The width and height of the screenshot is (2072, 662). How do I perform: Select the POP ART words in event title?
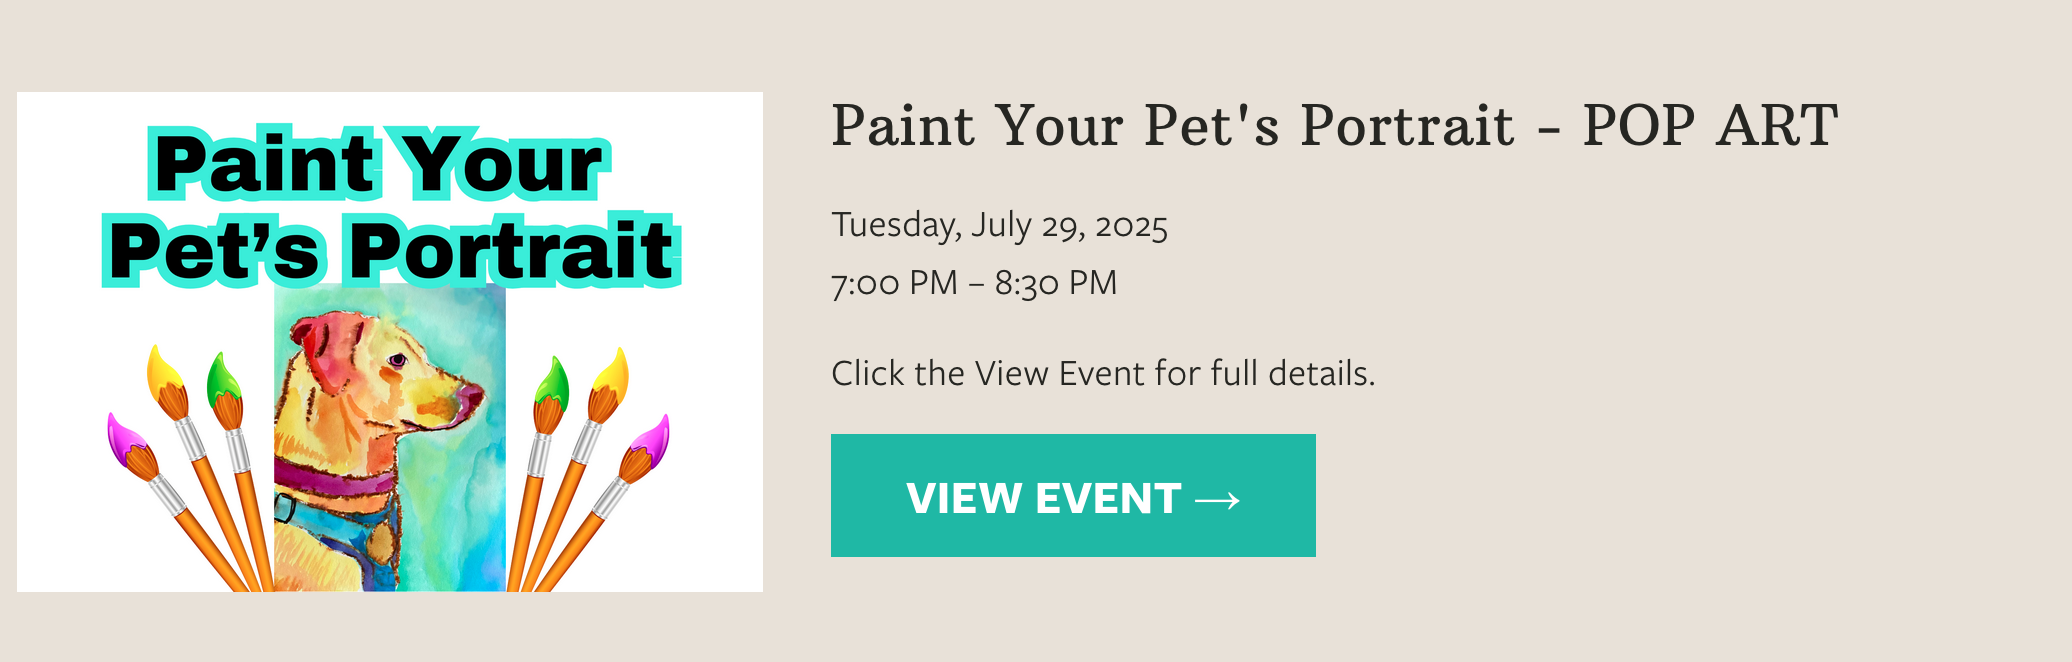point(1710,127)
